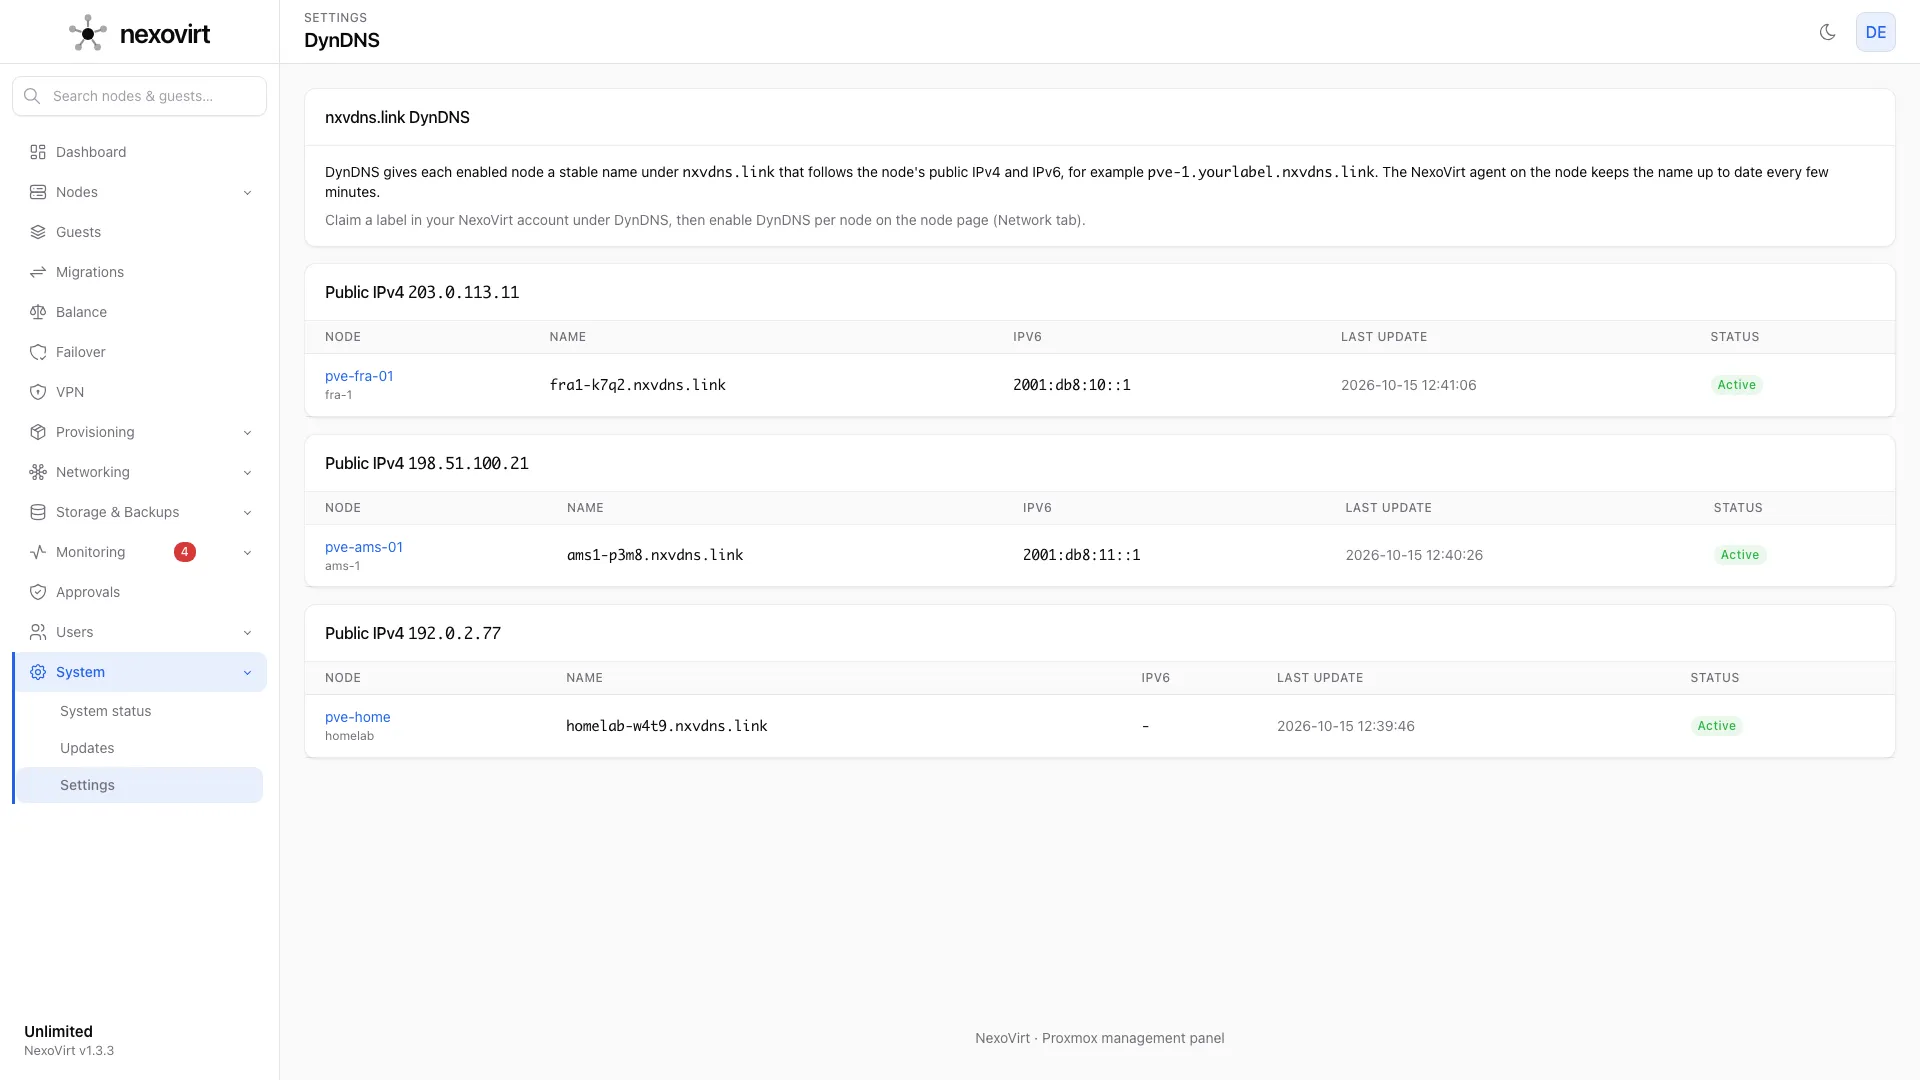
Task: Focus the Search nodes & guests field
Action: pos(139,96)
